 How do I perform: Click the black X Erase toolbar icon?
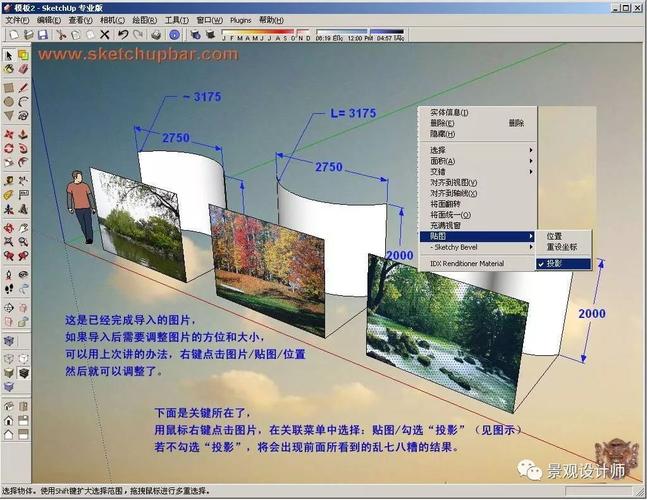(105, 35)
